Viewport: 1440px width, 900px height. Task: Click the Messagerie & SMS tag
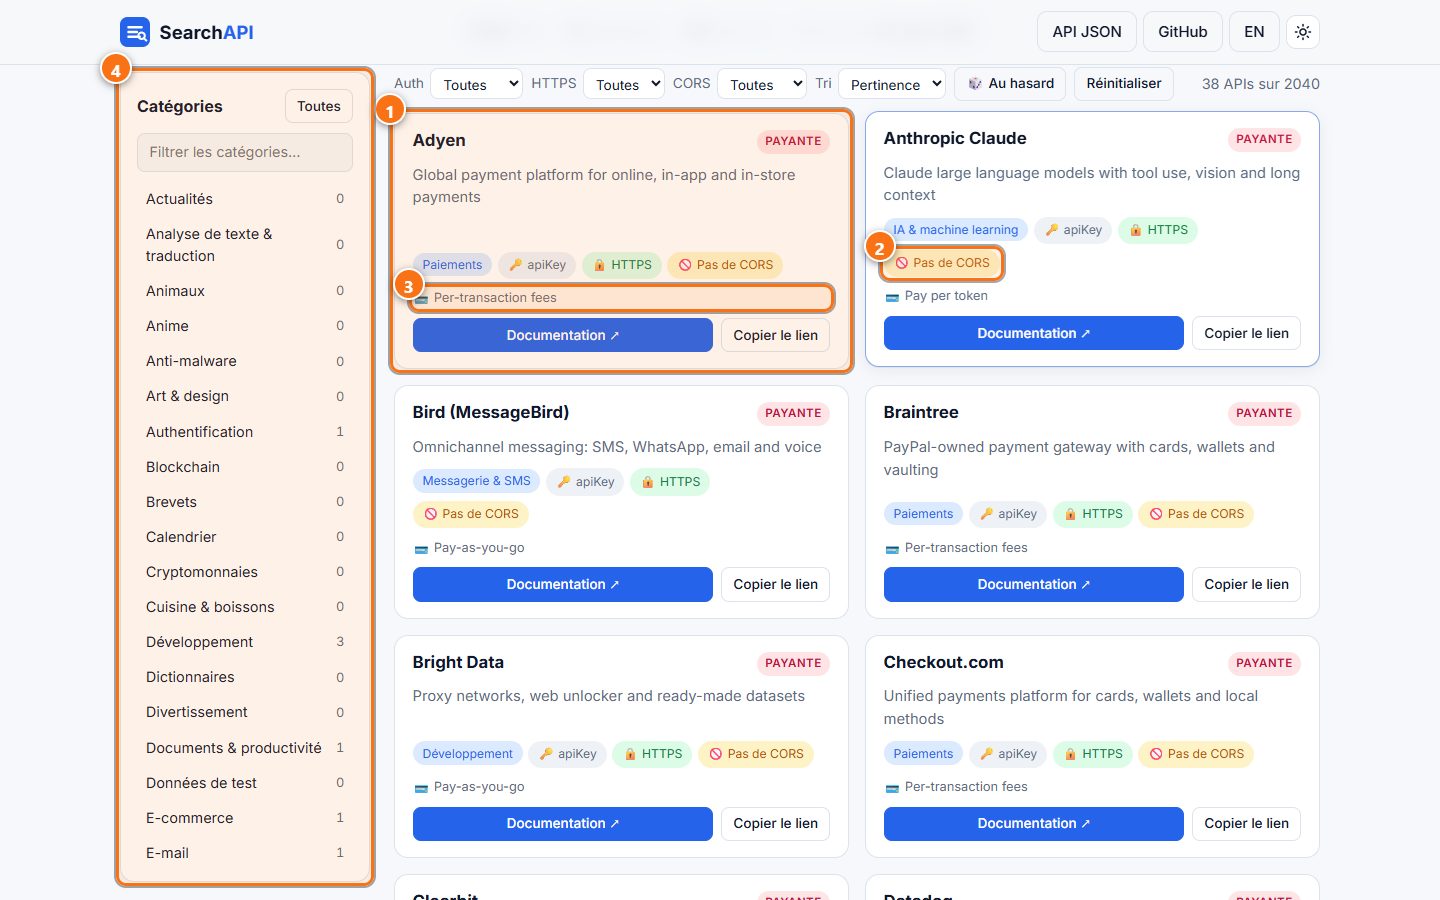tap(476, 481)
